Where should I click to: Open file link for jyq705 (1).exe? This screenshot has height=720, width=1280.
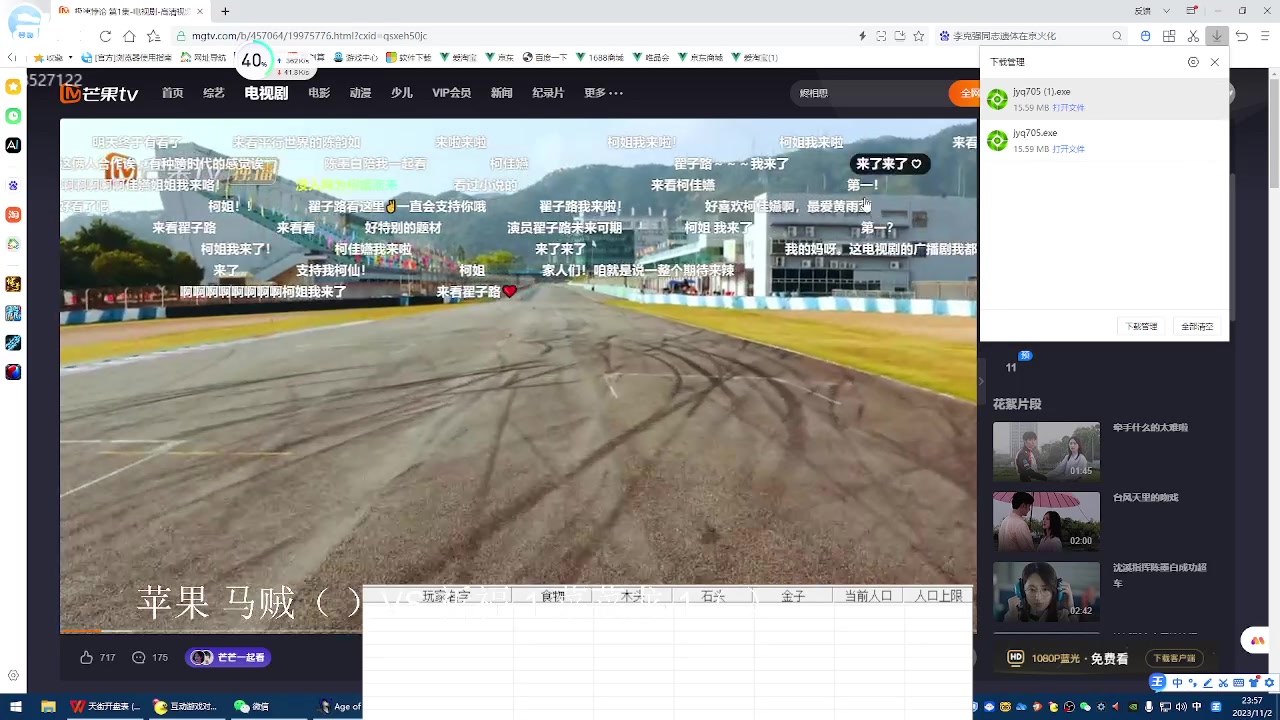click(1068, 108)
